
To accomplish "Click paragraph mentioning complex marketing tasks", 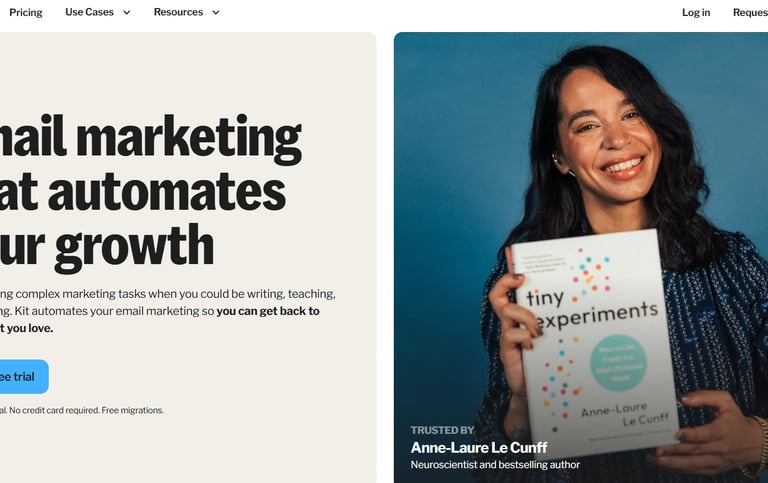I will 168,311.
